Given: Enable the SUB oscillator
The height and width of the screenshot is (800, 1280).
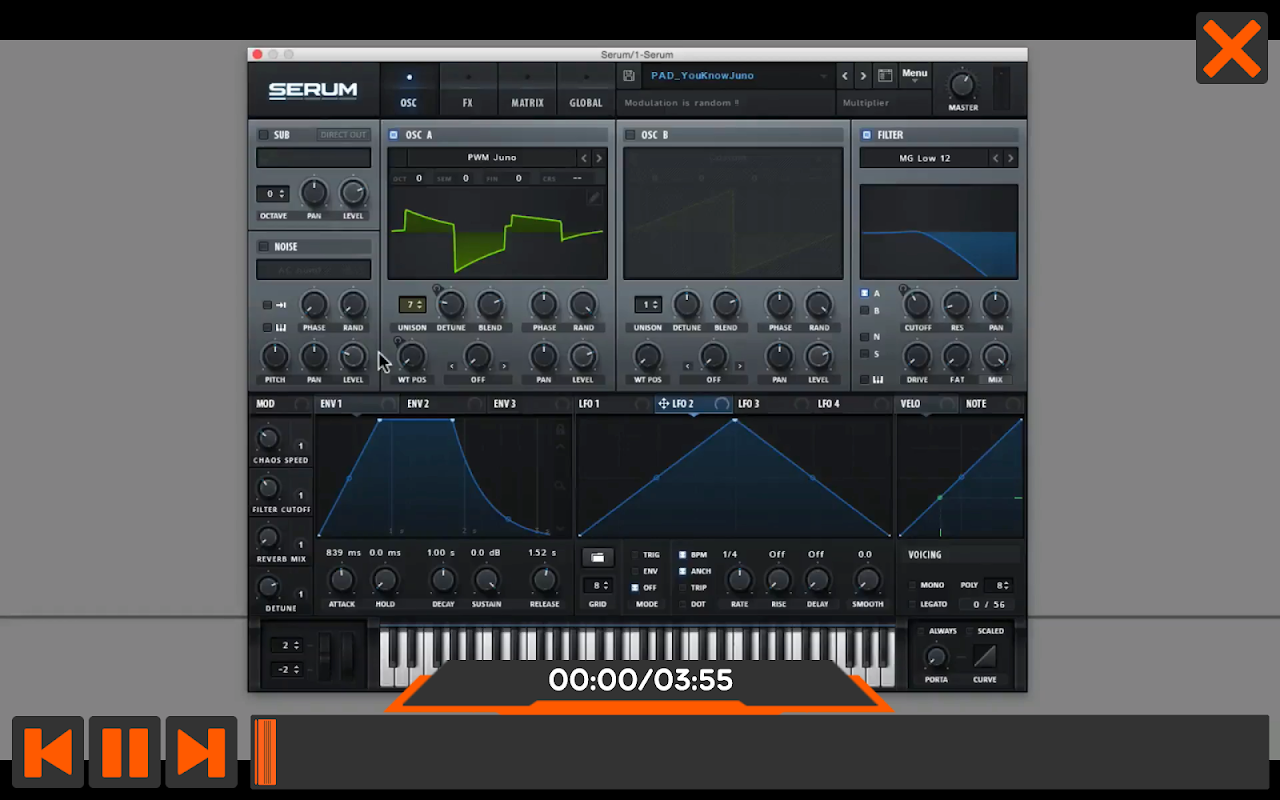Looking at the screenshot, I should tap(264, 135).
